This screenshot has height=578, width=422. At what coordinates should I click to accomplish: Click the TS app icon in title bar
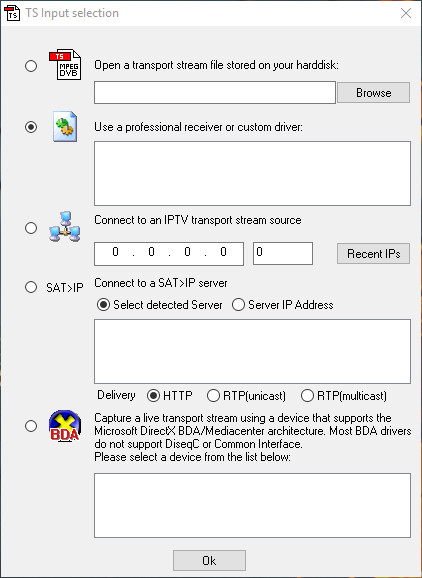(x=13, y=13)
